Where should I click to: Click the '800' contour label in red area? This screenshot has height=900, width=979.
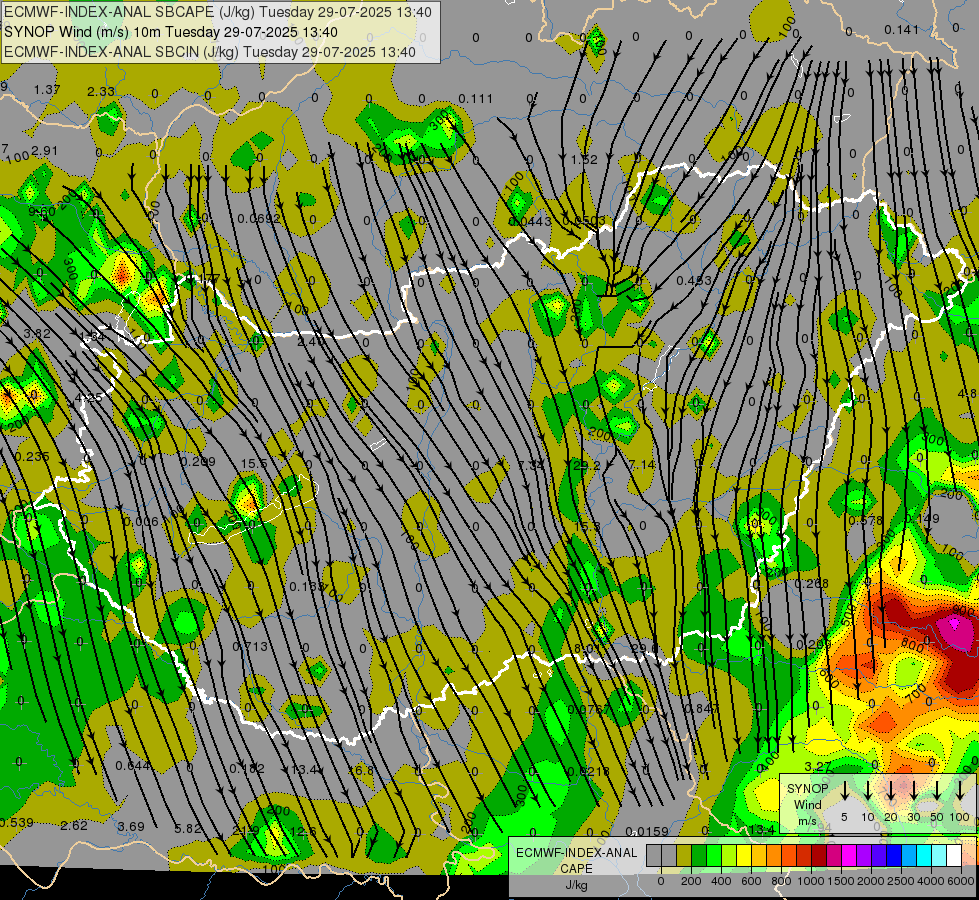(x=913, y=644)
